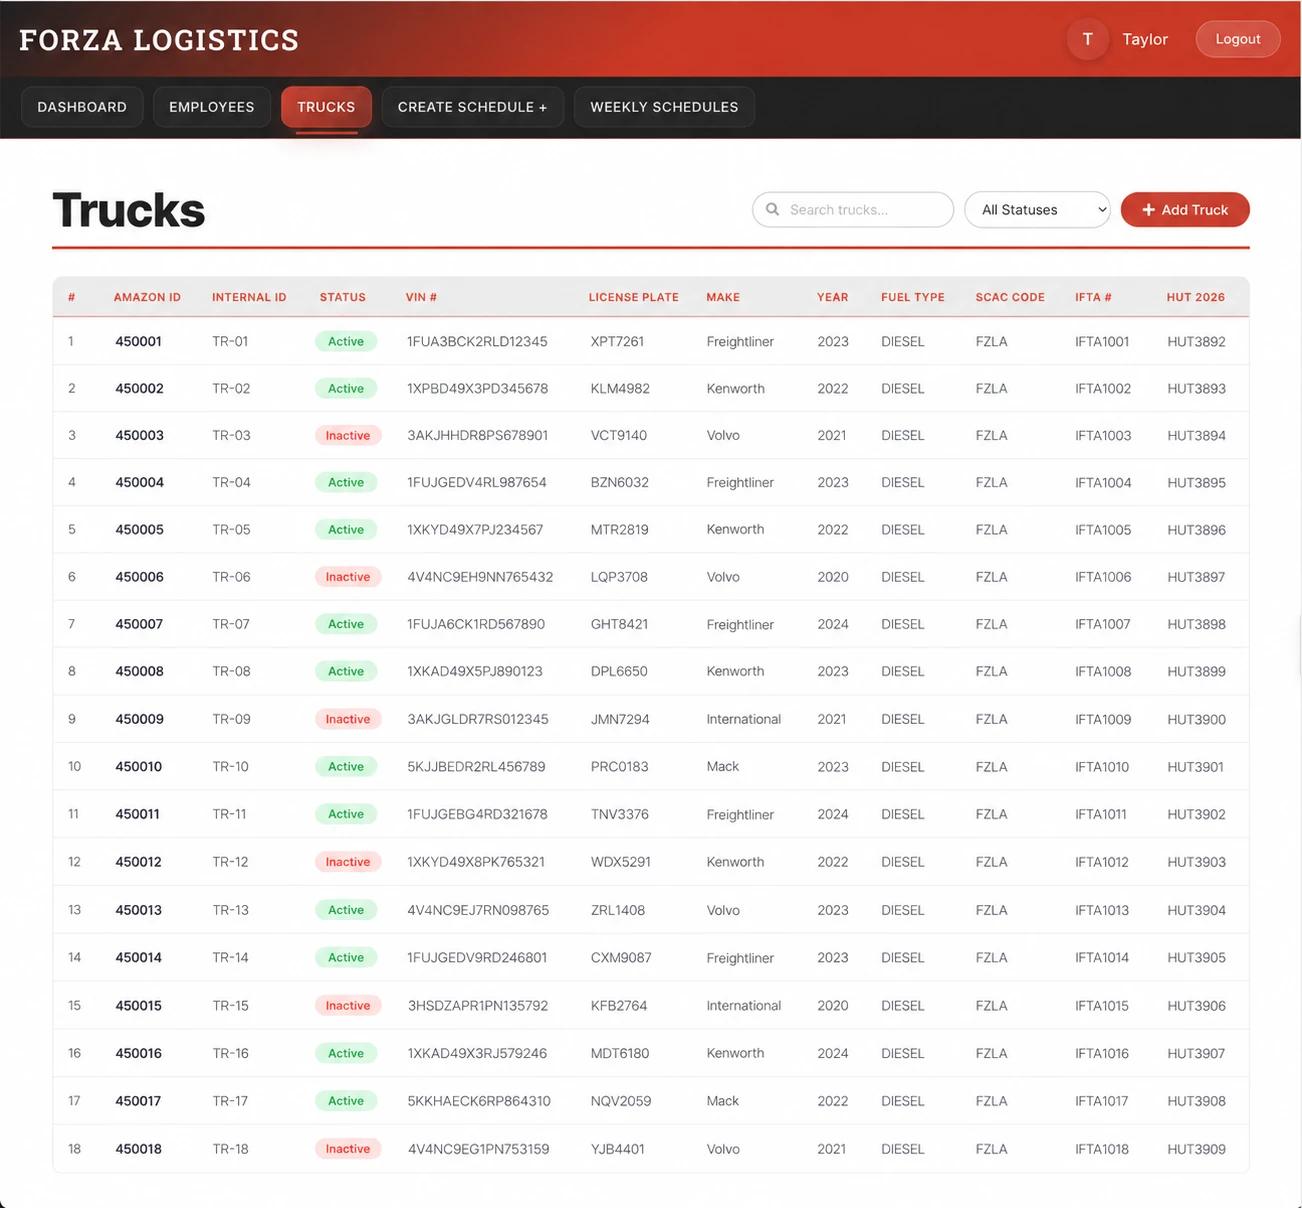This screenshot has width=1302, height=1208.
Task: Click Inactive badge for 450012
Action: [348, 862]
